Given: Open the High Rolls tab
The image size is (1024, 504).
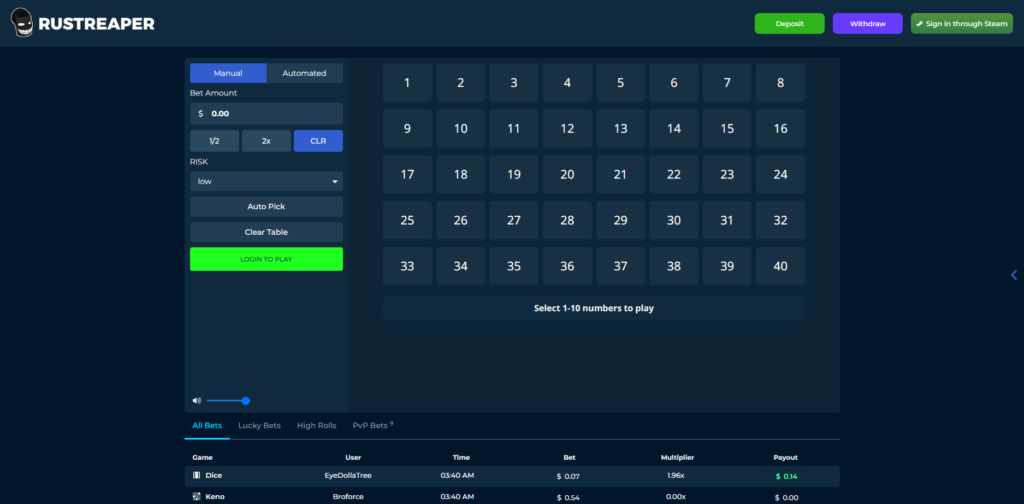Looking at the screenshot, I should [317, 426].
